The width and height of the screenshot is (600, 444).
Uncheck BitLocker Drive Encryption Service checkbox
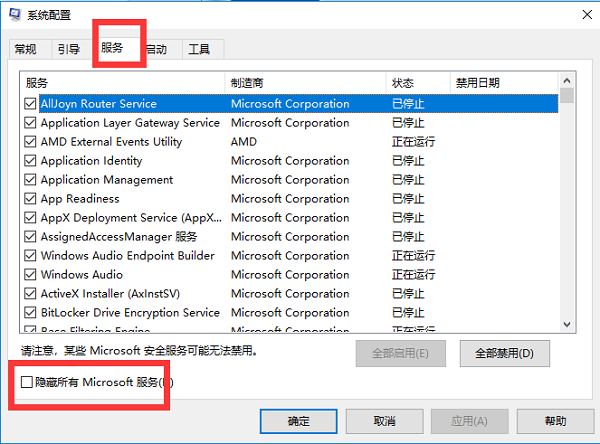coord(30,312)
